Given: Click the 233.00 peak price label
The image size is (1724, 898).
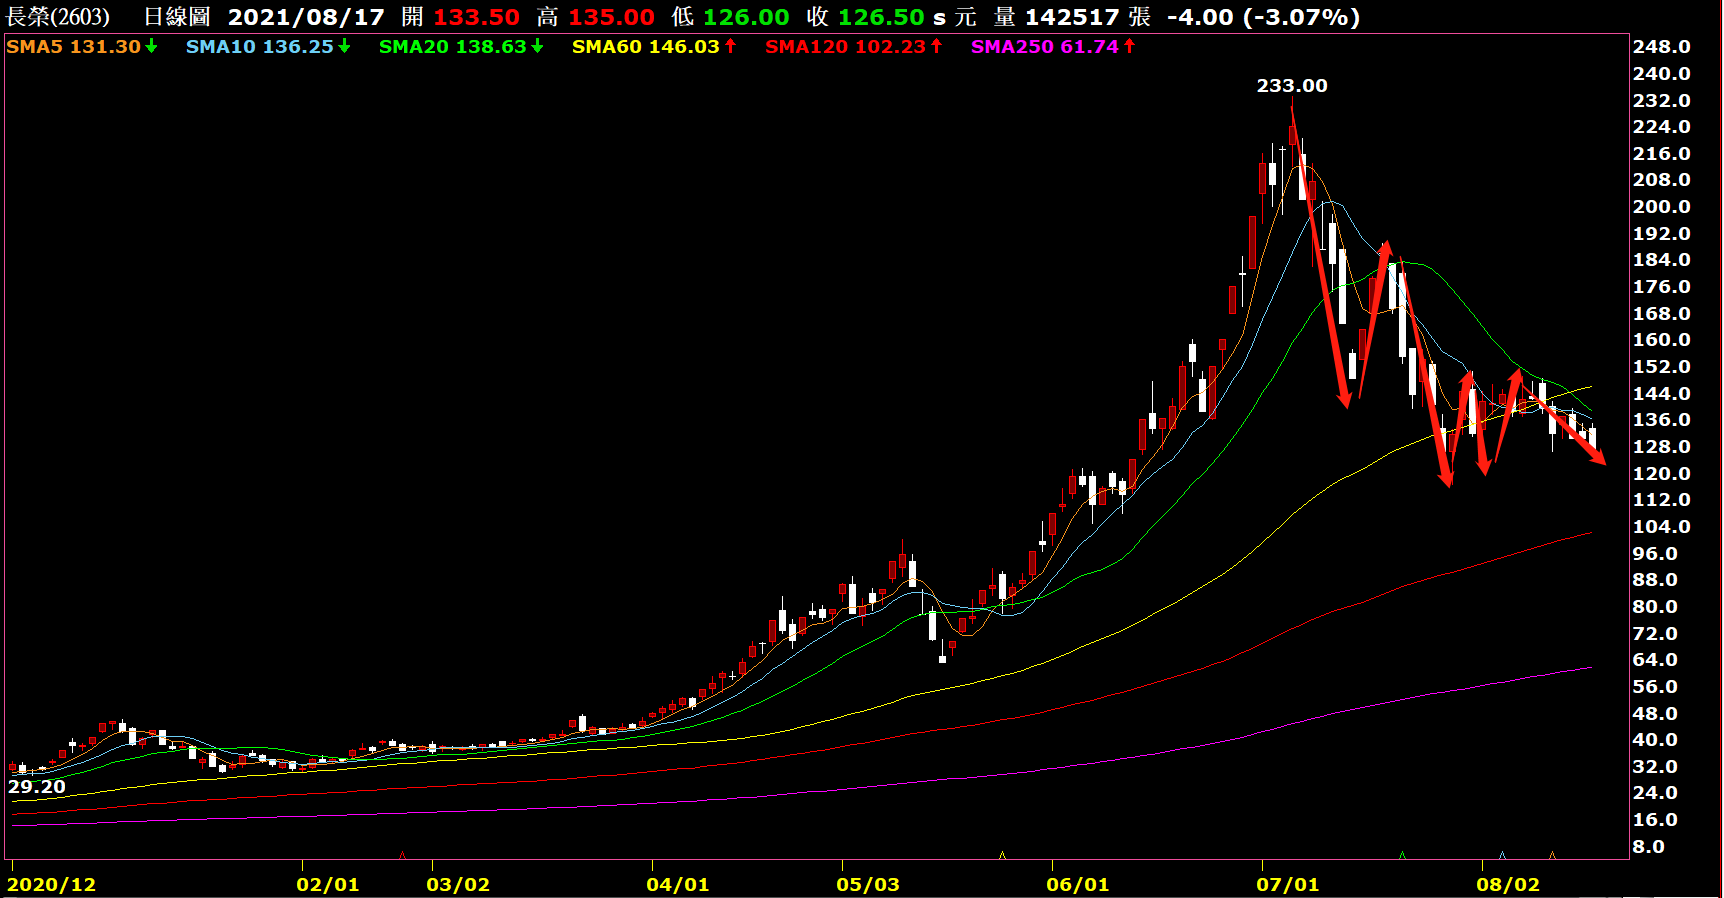Looking at the screenshot, I should [x=1292, y=86].
